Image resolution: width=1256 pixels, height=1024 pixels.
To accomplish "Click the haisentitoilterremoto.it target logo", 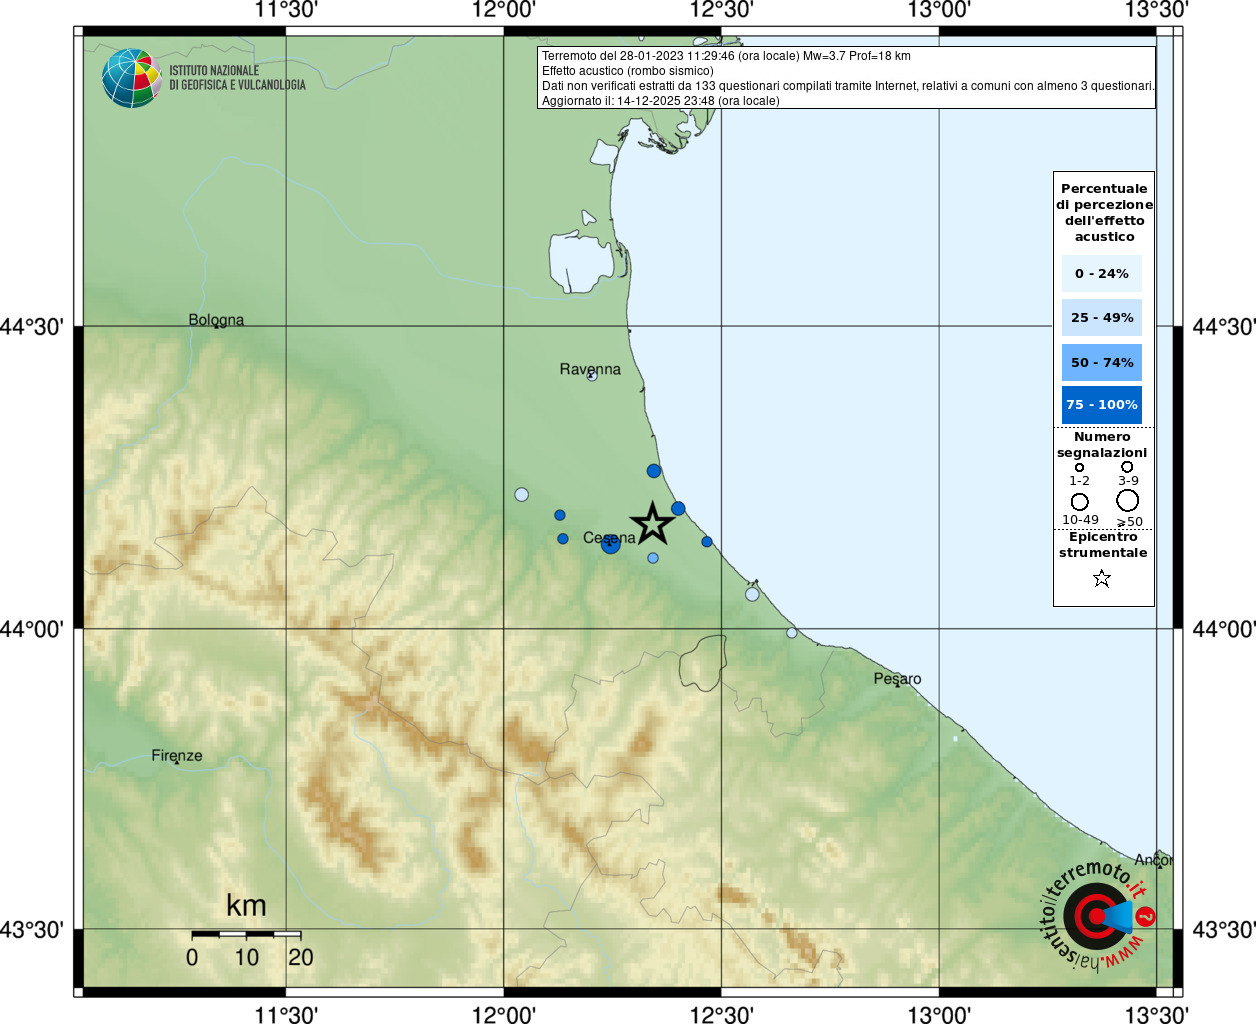I will 1099,915.
